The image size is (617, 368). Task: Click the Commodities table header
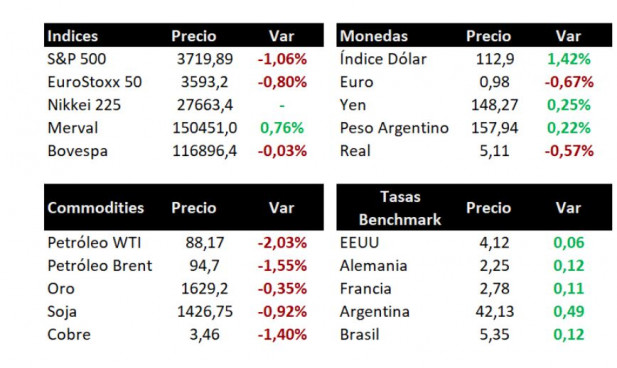point(96,207)
